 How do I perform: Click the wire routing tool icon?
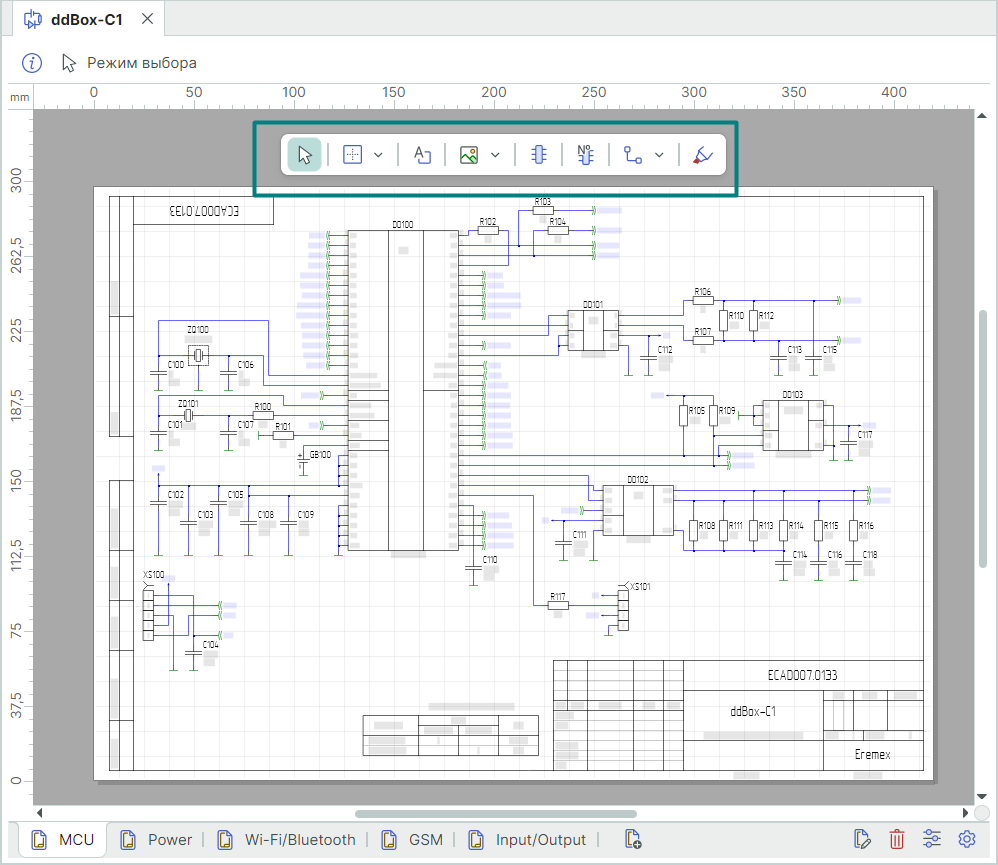coord(632,155)
